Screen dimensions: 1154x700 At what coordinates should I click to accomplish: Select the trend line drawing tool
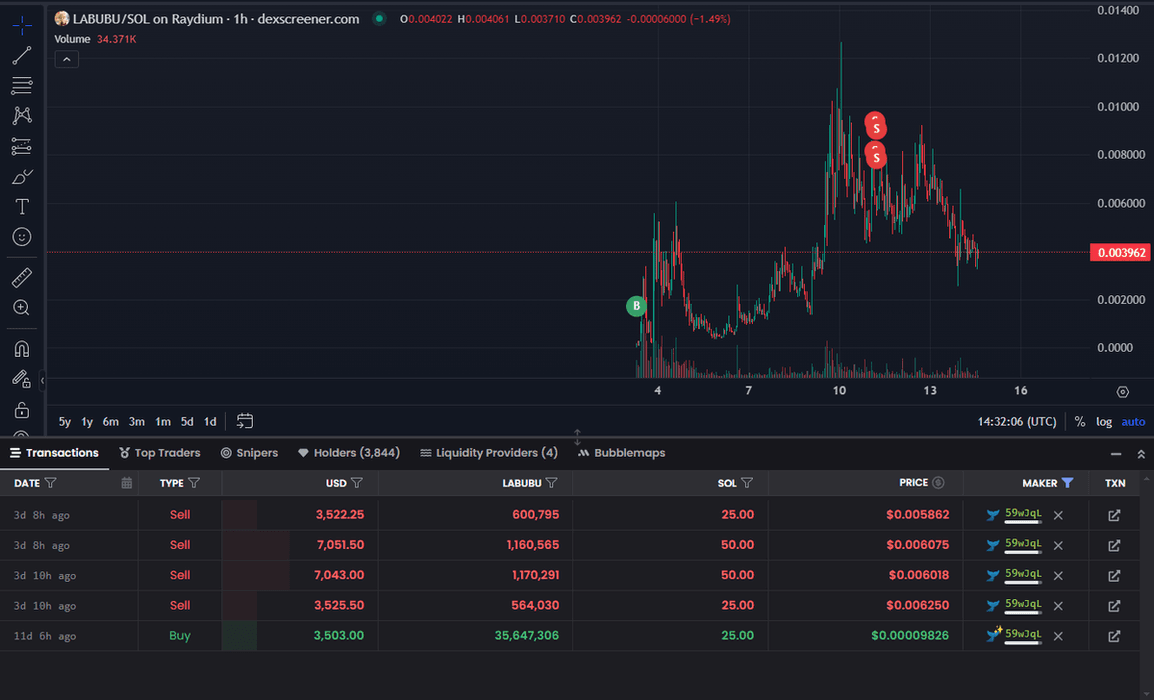[x=21, y=56]
